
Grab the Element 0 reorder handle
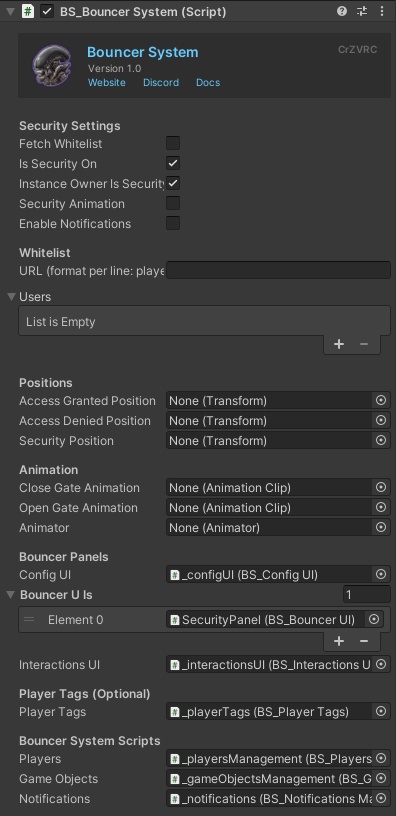click(29, 619)
